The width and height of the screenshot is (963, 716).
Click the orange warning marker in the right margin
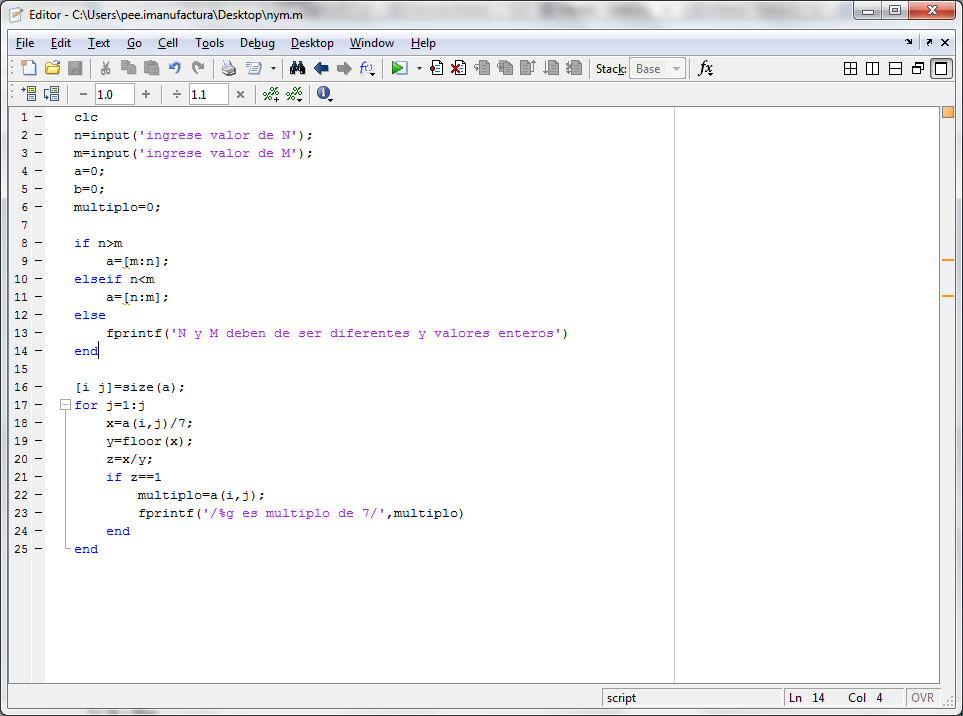pyautogui.click(x=947, y=260)
